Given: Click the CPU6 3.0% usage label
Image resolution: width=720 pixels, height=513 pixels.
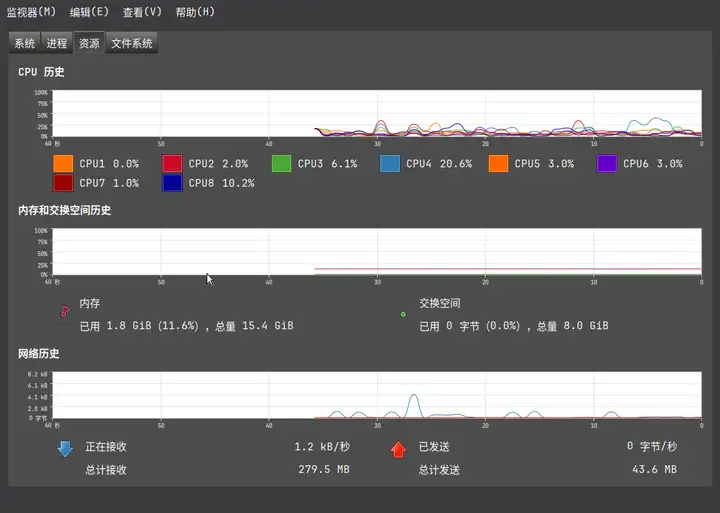Looking at the screenshot, I should click(x=652, y=164).
